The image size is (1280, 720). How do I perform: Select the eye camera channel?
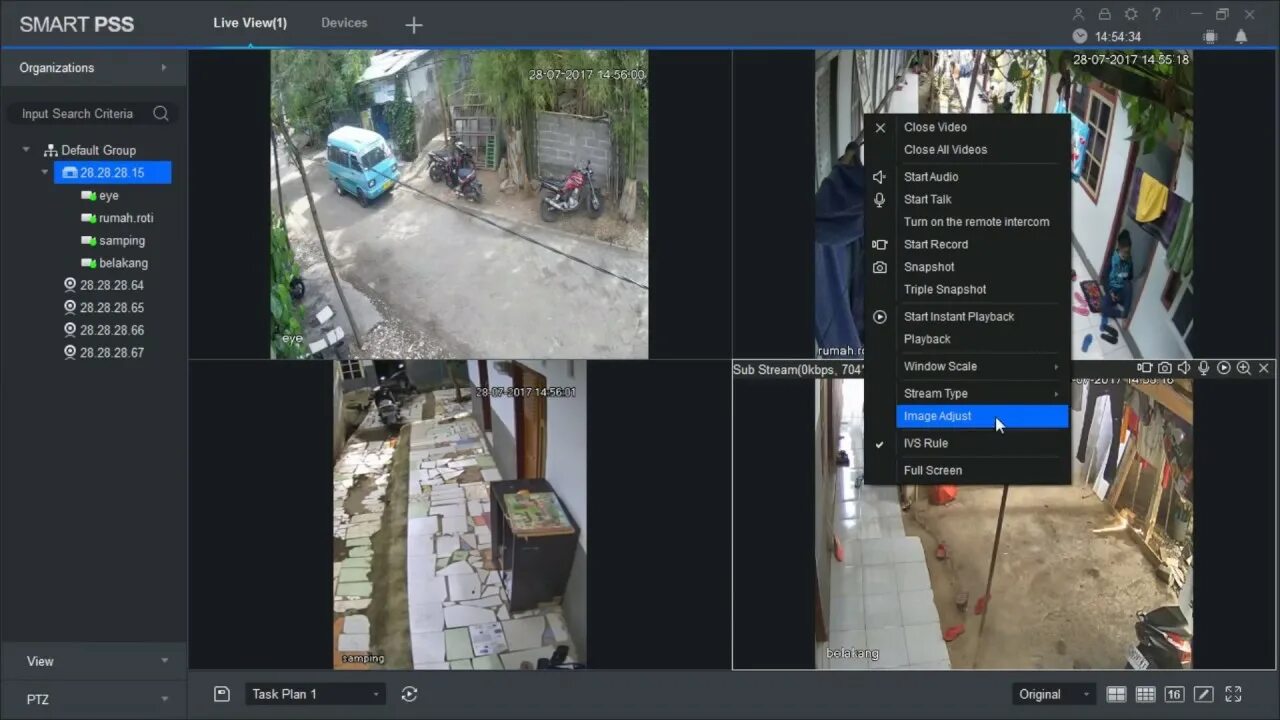(x=109, y=196)
